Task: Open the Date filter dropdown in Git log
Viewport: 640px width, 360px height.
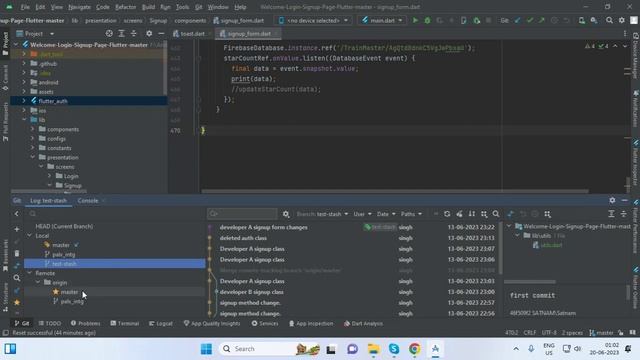Action: click(386, 214)
